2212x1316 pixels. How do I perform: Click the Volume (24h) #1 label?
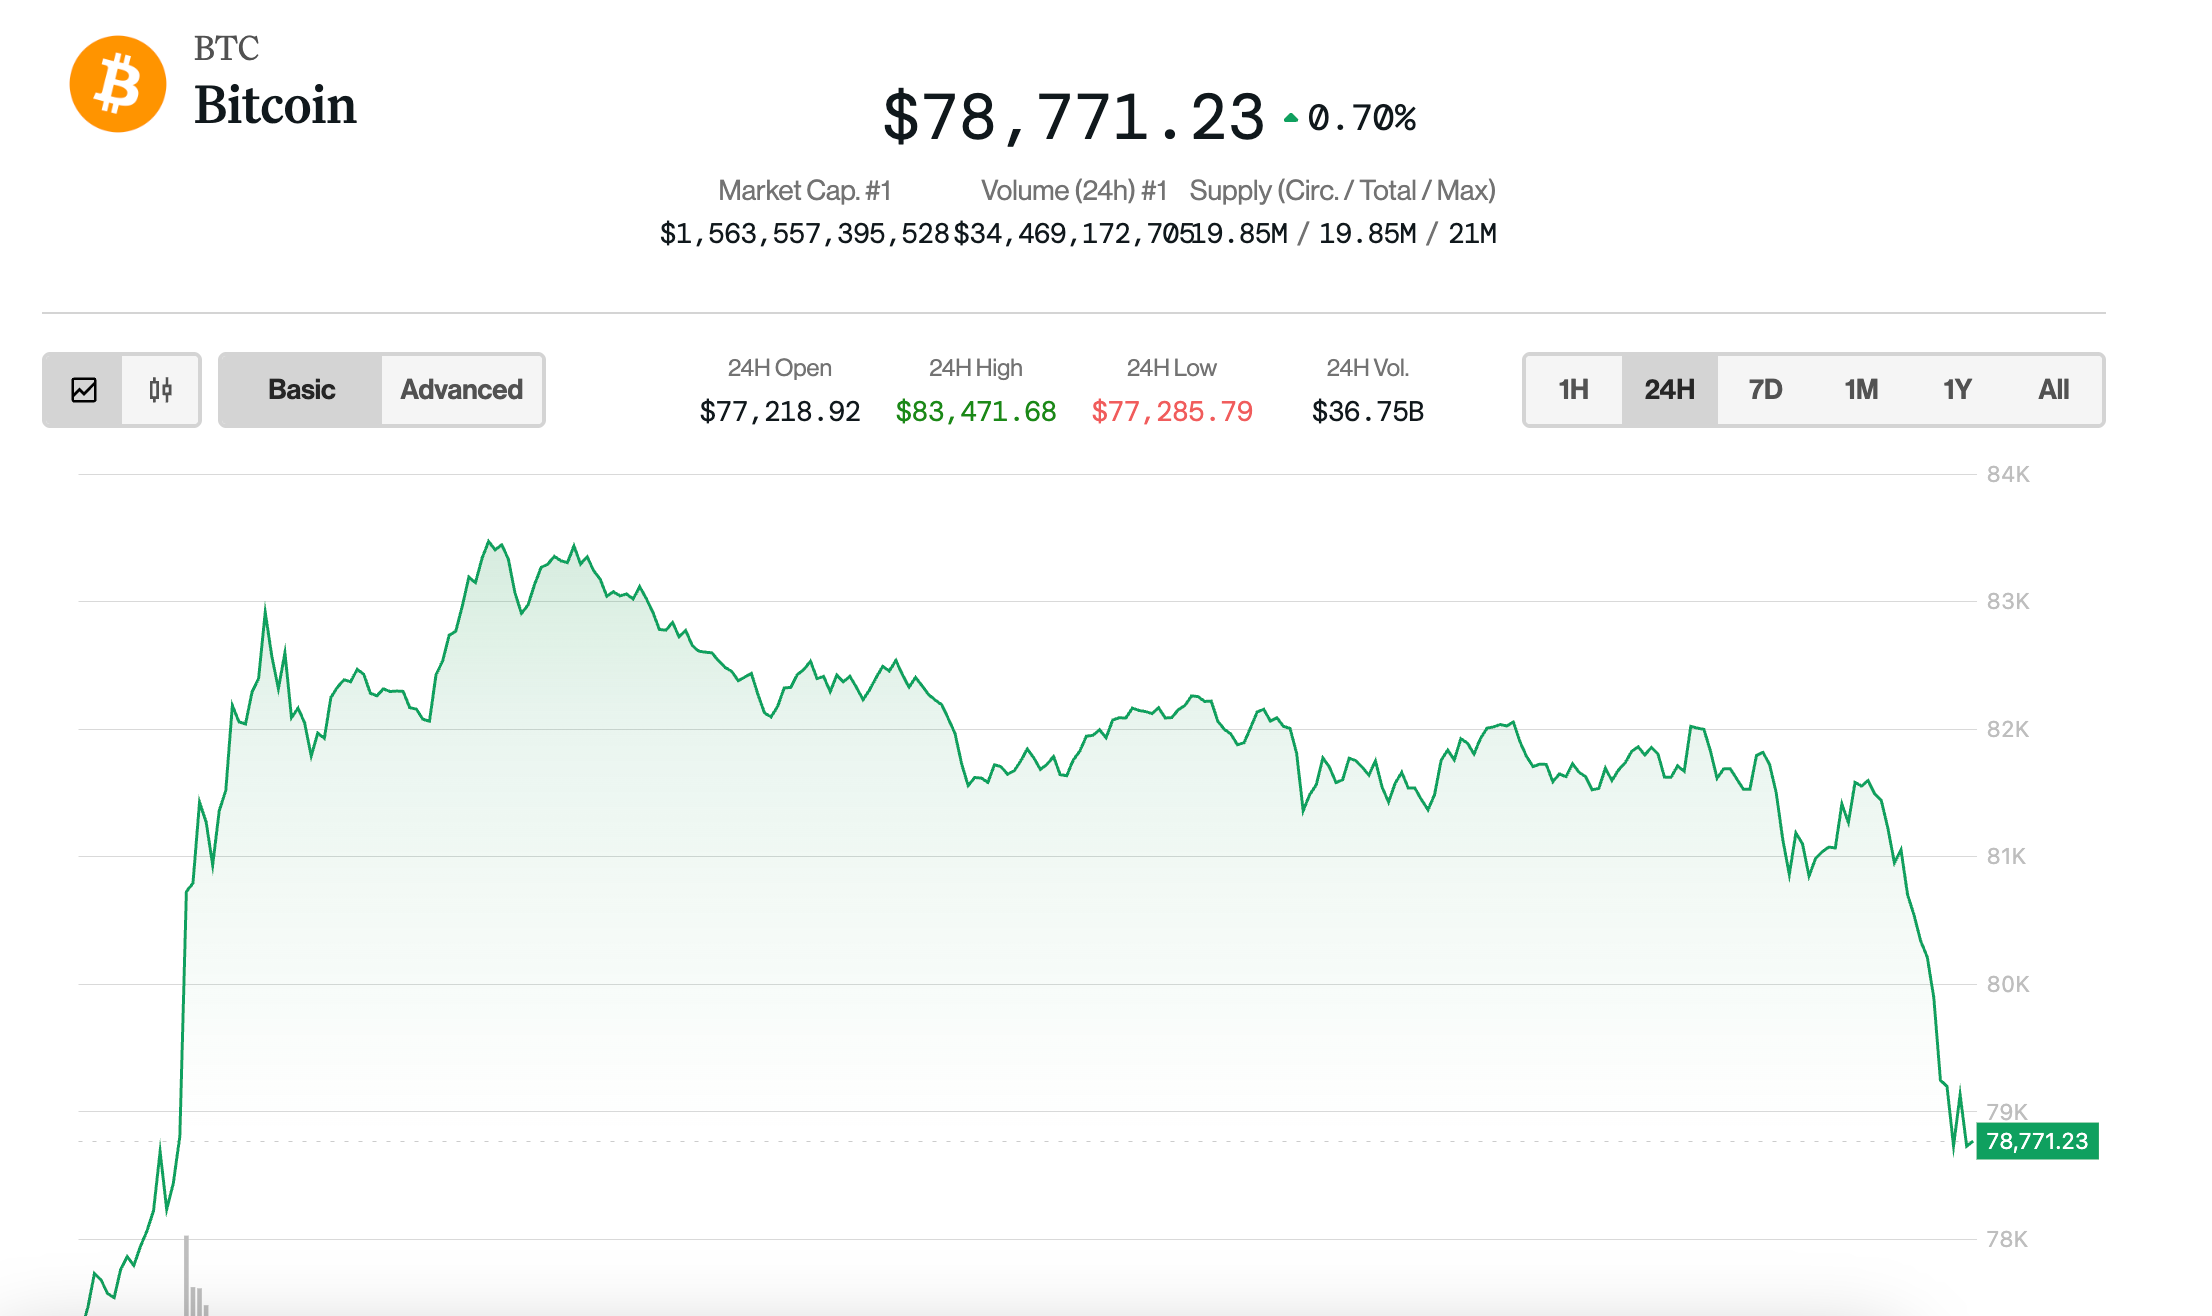pyautogui.click(x=1073, y=190)
